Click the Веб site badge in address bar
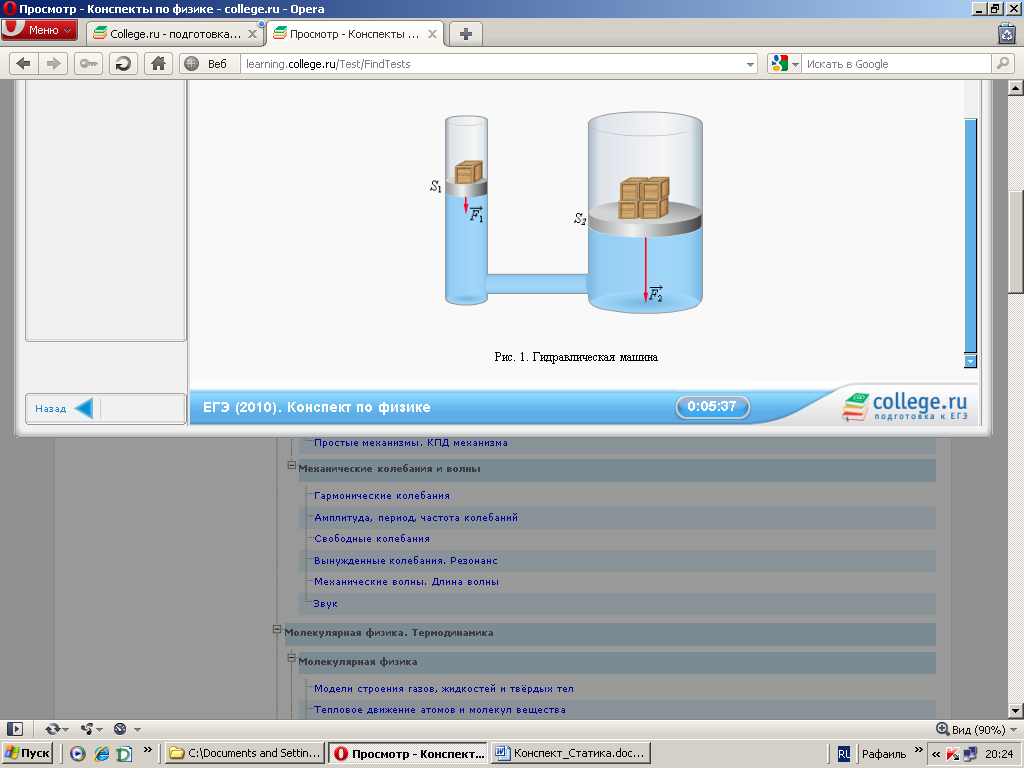 coord(209,63)
